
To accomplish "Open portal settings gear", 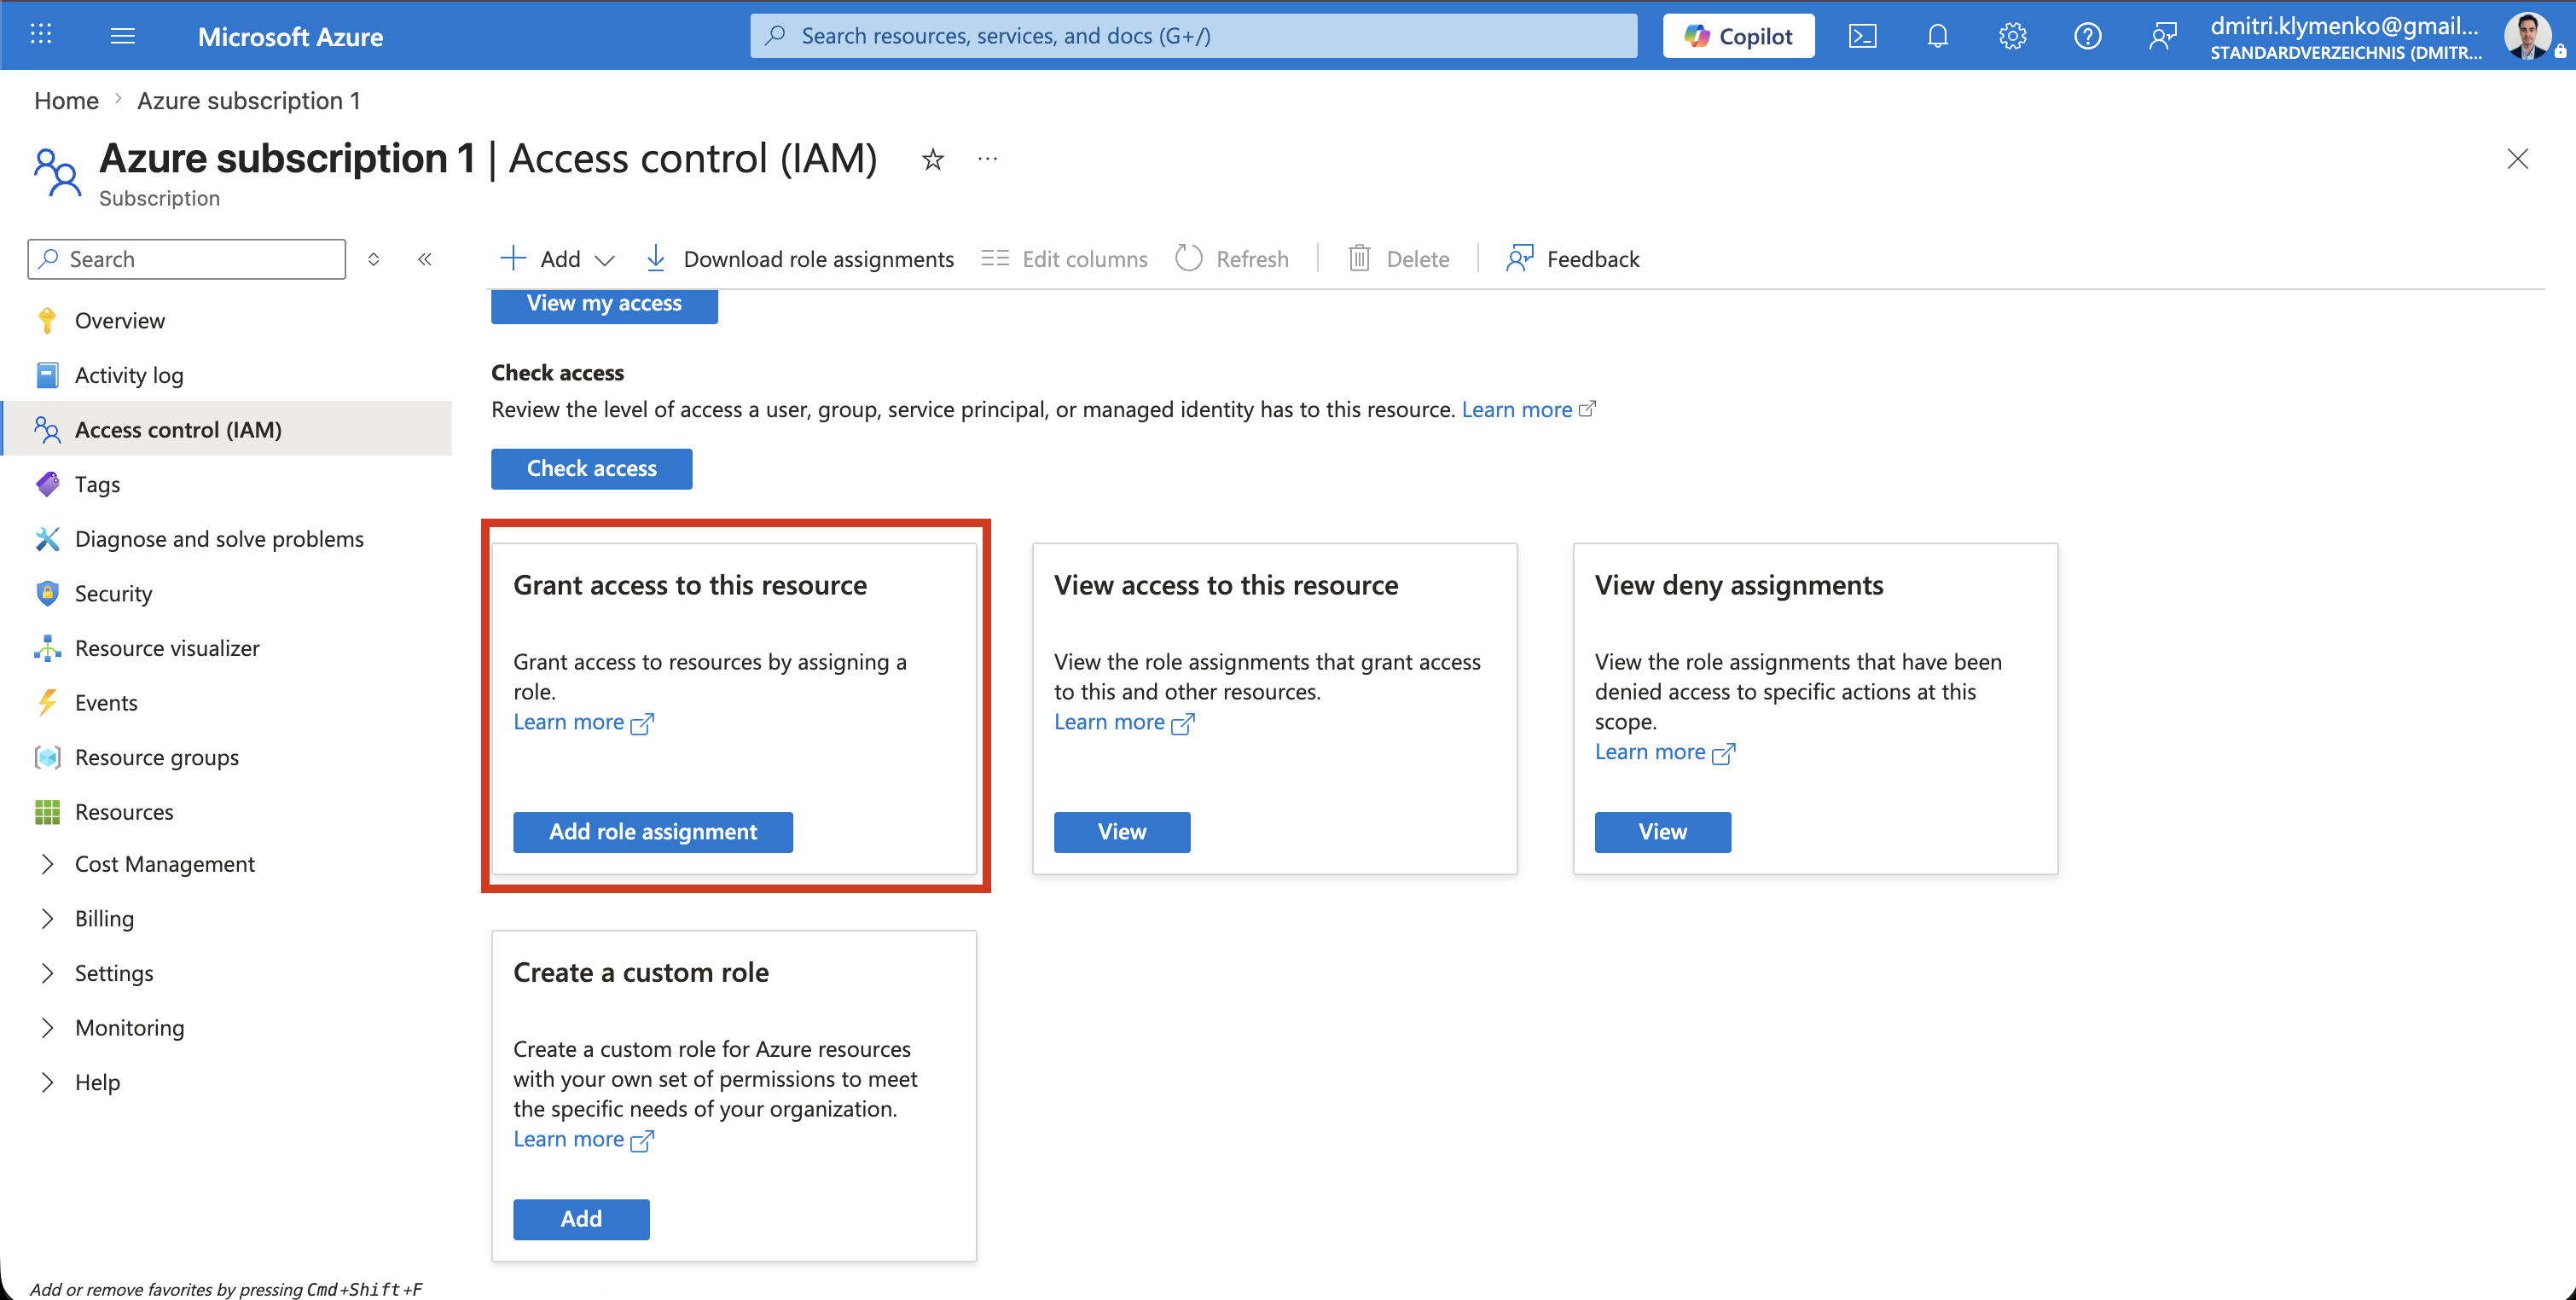I will 2012,36.
